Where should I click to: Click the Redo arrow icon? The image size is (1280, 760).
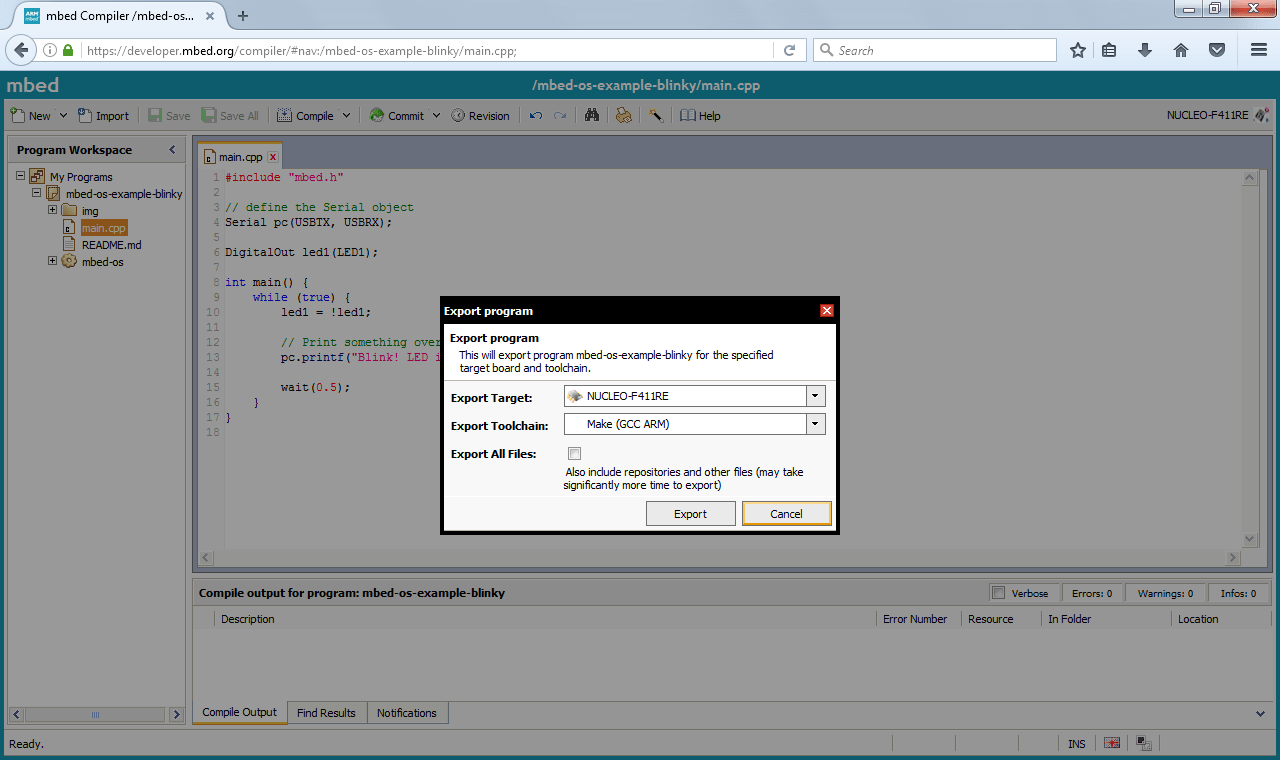tap(559, 115)
